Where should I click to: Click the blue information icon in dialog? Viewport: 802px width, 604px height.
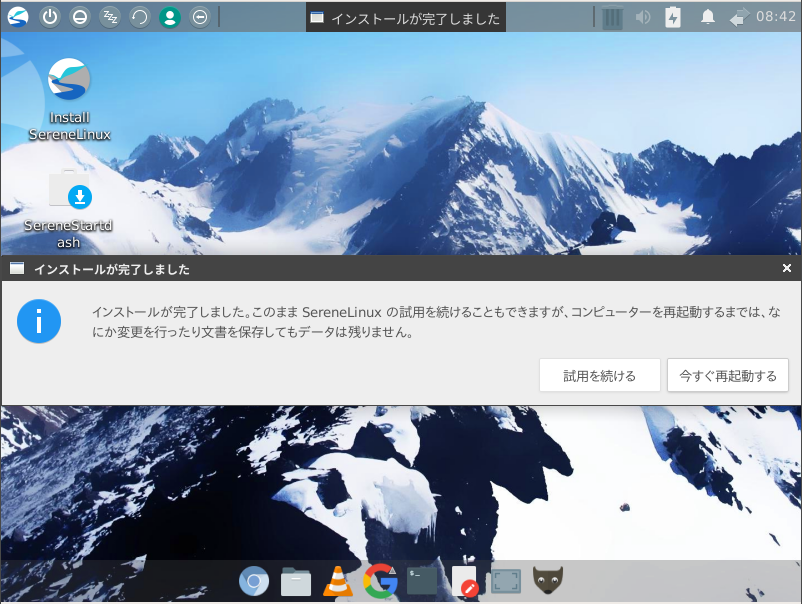[39, 321]
